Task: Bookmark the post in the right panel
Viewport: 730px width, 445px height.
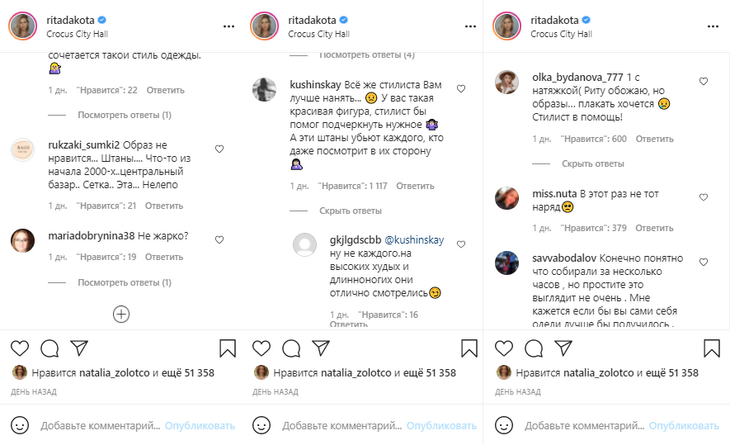Action: pyautogui.click(x=711, y=348)
